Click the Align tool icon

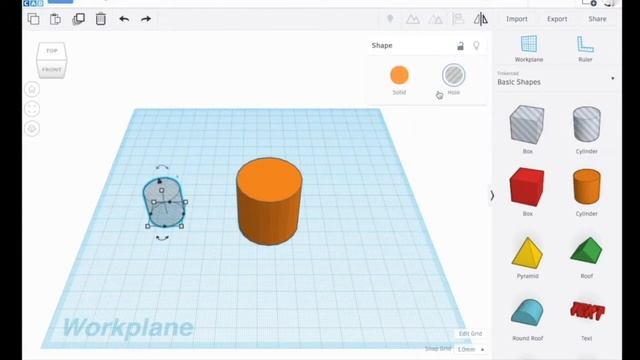458,19
